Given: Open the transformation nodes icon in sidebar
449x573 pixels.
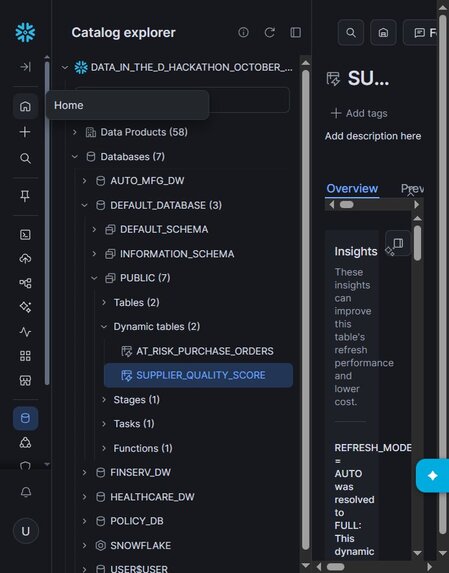Looking at the screenshot, I should [25, 283].
